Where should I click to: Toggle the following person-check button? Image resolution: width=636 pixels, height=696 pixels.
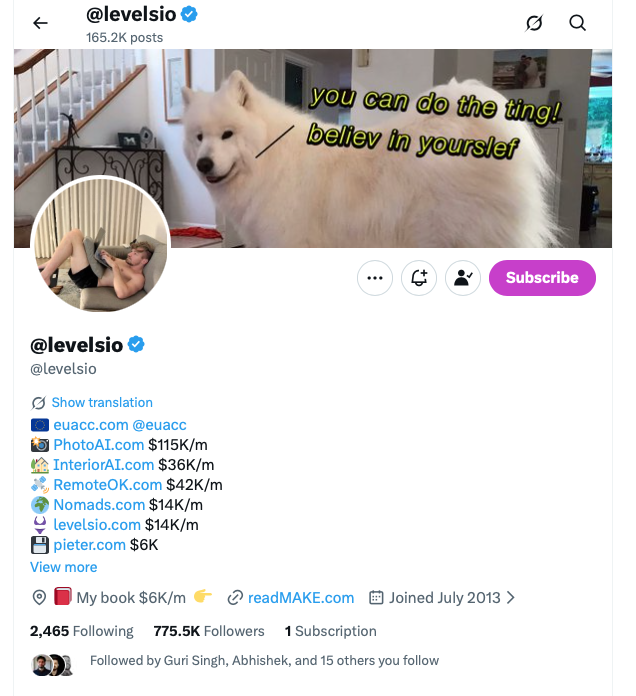click(x=462, y=278)
